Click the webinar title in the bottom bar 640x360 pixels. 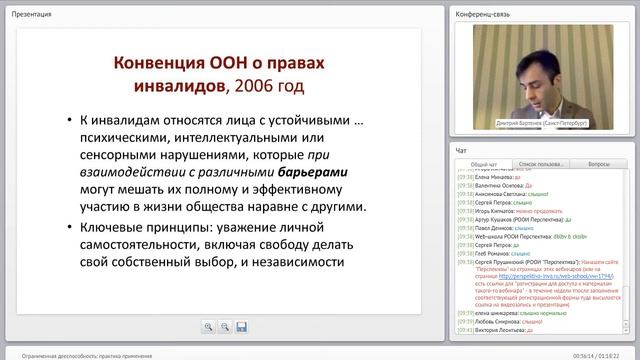pyautogui.click(x=87, y=356)
